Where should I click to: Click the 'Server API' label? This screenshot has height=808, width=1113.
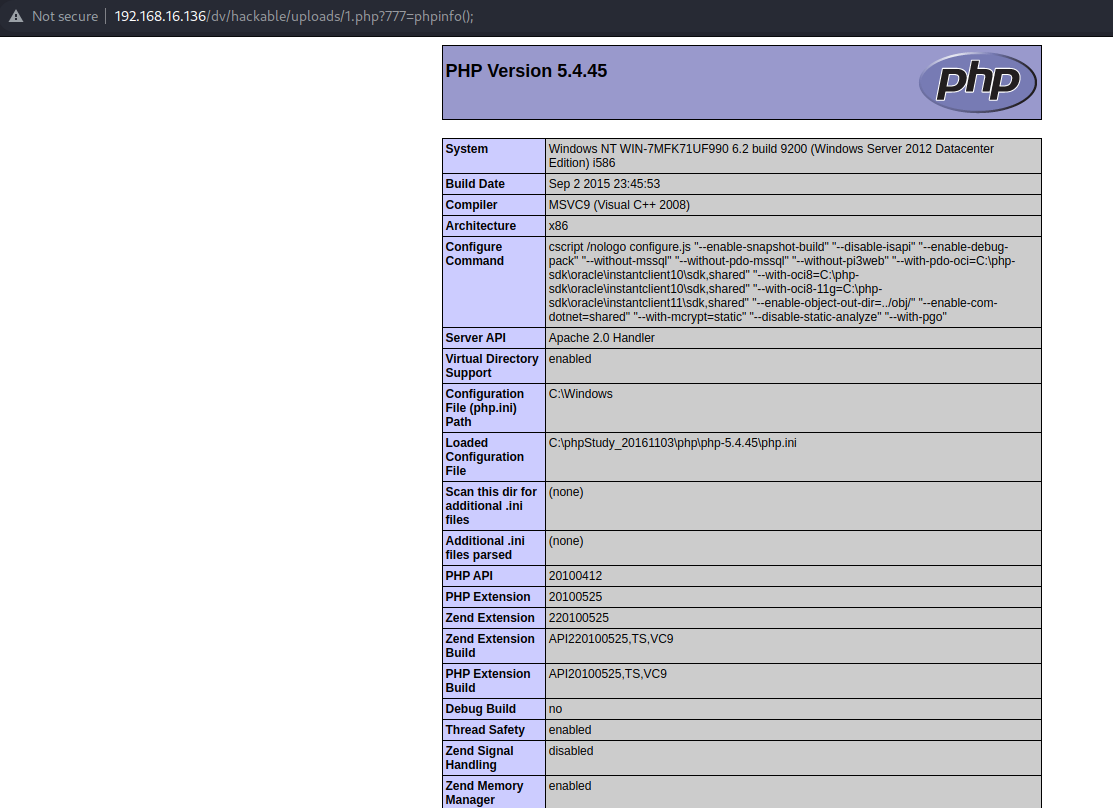pyautogui.click(x=476, y=338)
